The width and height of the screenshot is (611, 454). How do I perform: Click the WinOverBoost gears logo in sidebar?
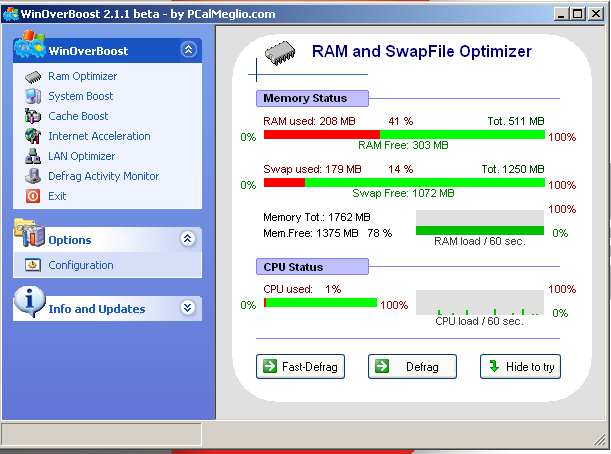point(30,45)
